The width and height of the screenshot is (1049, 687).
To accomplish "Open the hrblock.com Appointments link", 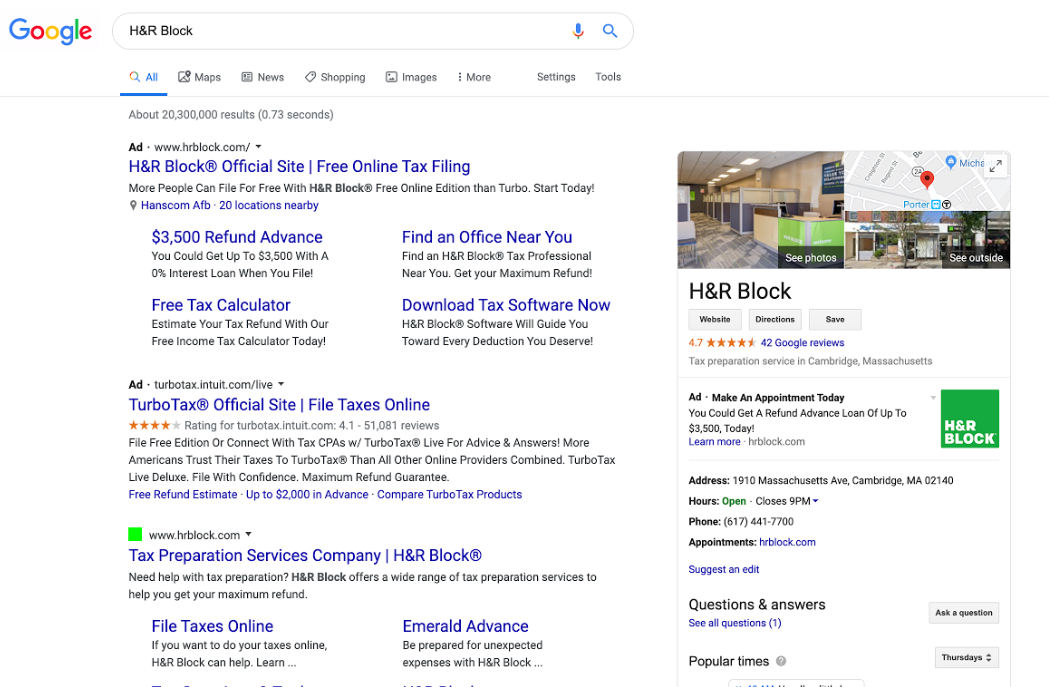I will [787, 542].
